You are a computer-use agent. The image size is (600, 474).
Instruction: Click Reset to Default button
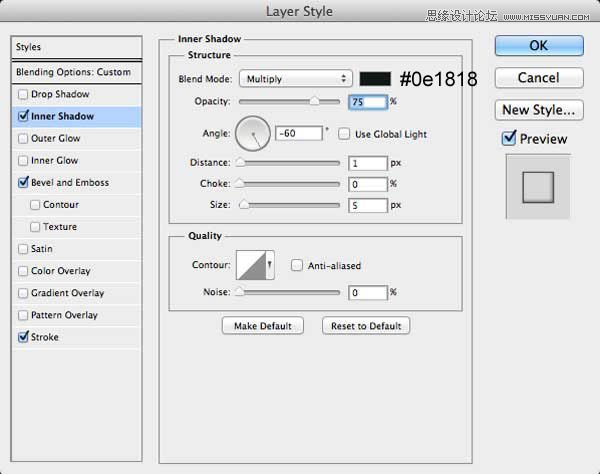tap(366, 326)
